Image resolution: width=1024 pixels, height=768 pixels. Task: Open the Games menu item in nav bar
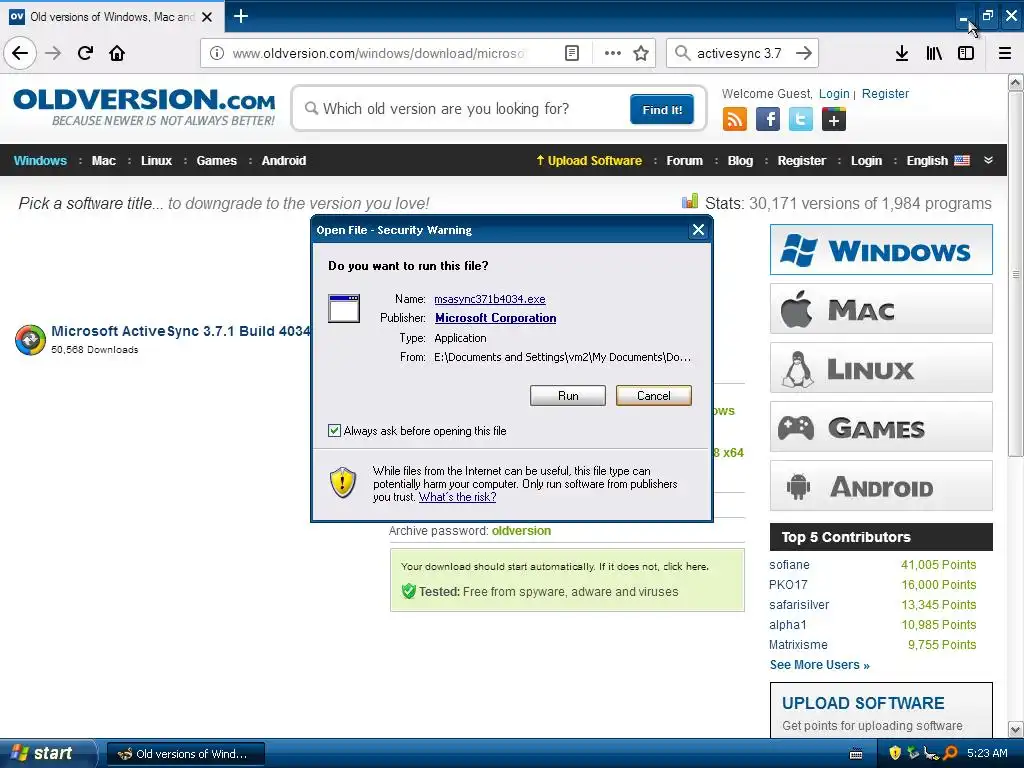click(x=216, y=161)
